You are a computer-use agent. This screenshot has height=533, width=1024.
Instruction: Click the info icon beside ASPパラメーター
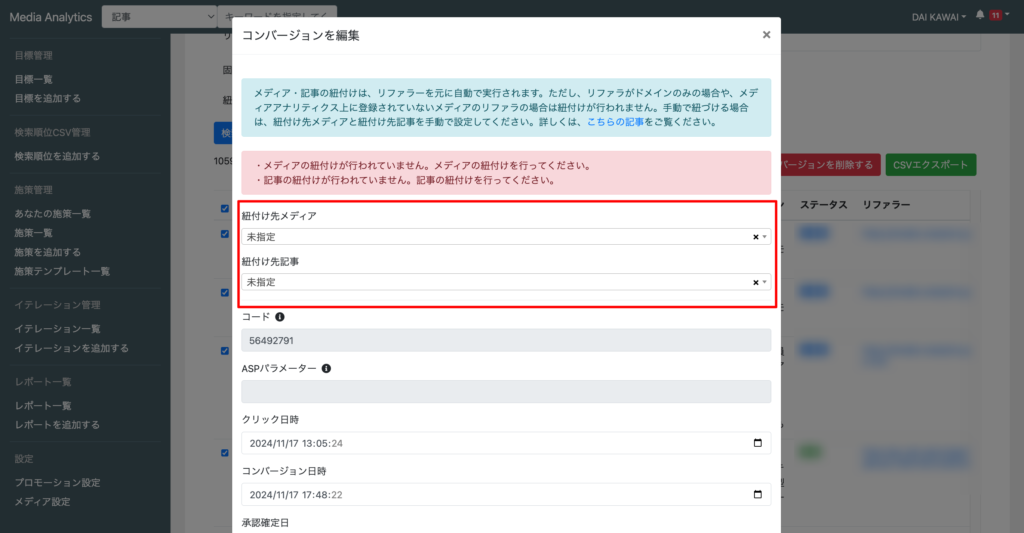pos(326,368)
